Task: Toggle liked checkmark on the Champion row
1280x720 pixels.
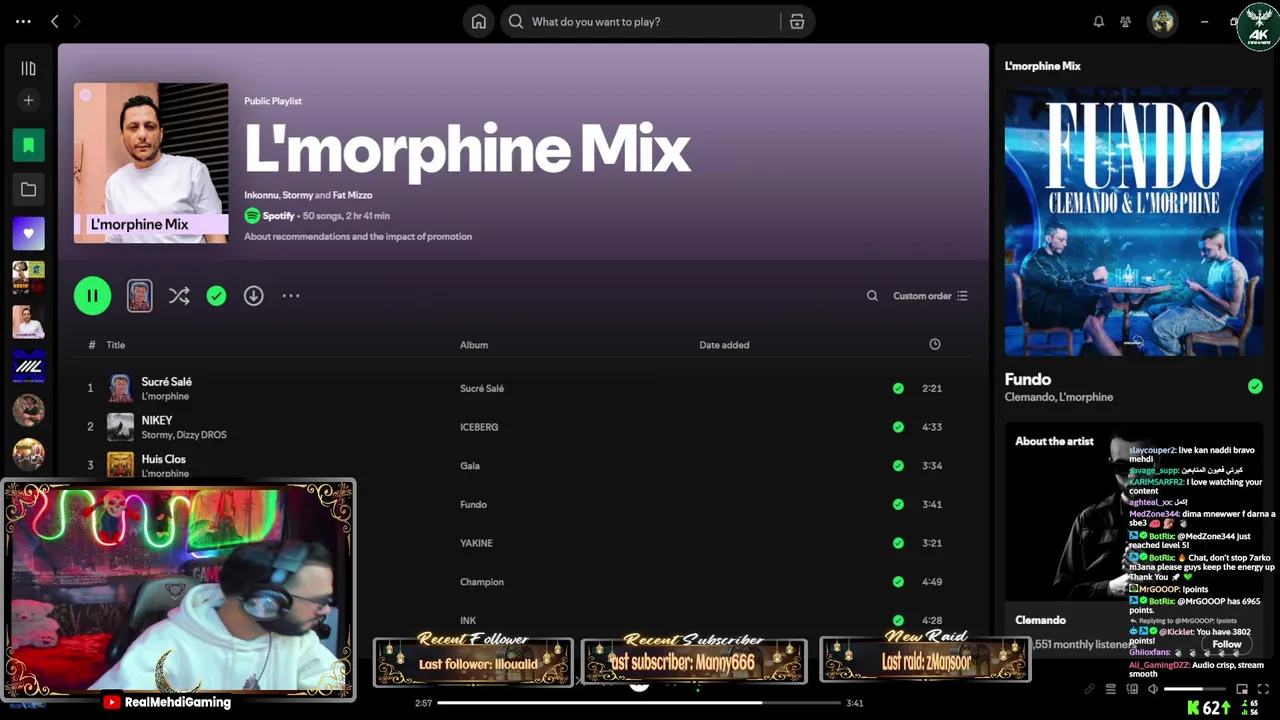Action: [x=898, y=582]
